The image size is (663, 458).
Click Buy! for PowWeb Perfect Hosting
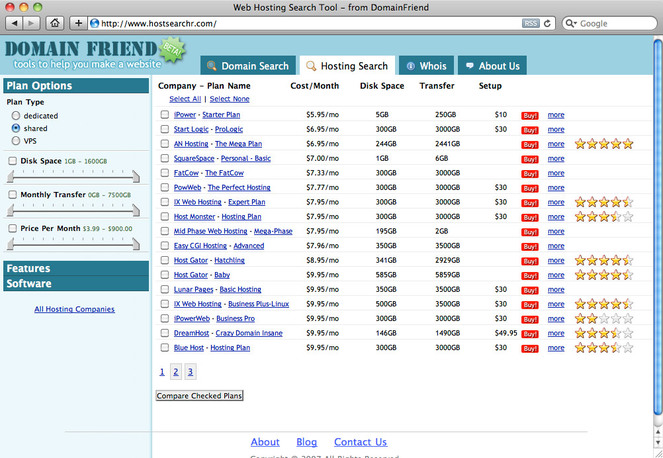pyautogui.click(x=529, y=189)
